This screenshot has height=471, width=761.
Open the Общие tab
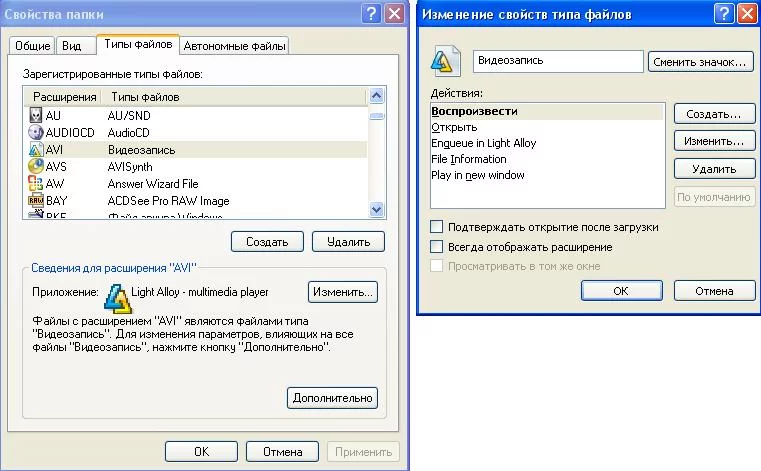(33, 46)
